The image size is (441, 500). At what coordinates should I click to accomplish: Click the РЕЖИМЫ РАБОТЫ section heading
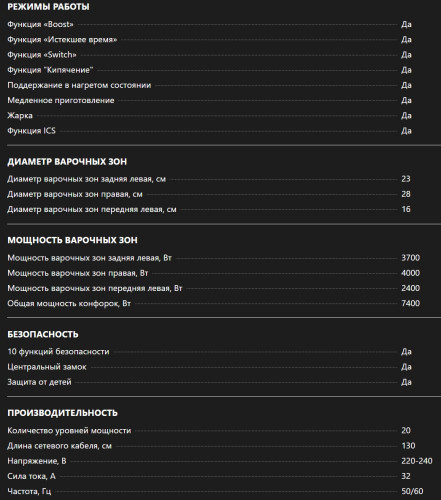click(48, 7)
